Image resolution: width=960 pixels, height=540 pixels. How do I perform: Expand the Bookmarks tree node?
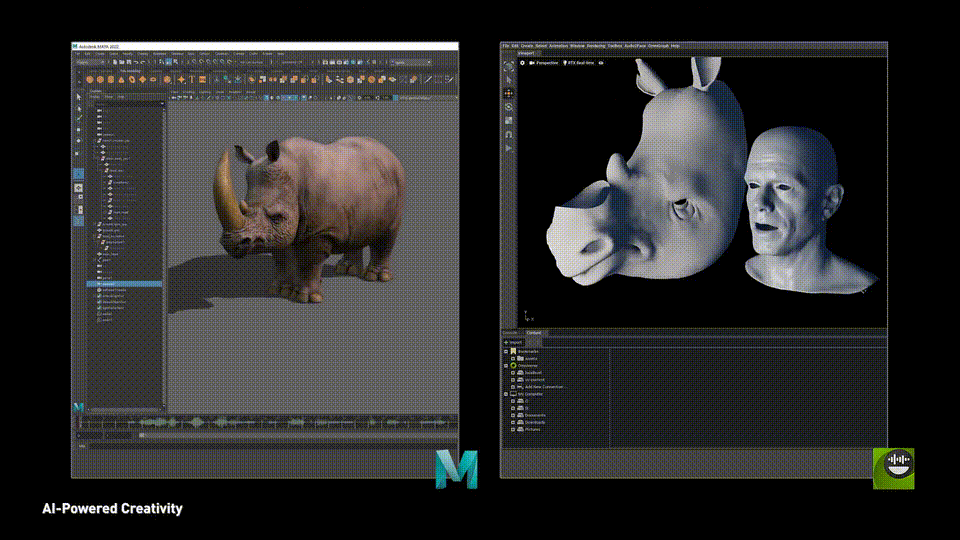pos(506,352)
